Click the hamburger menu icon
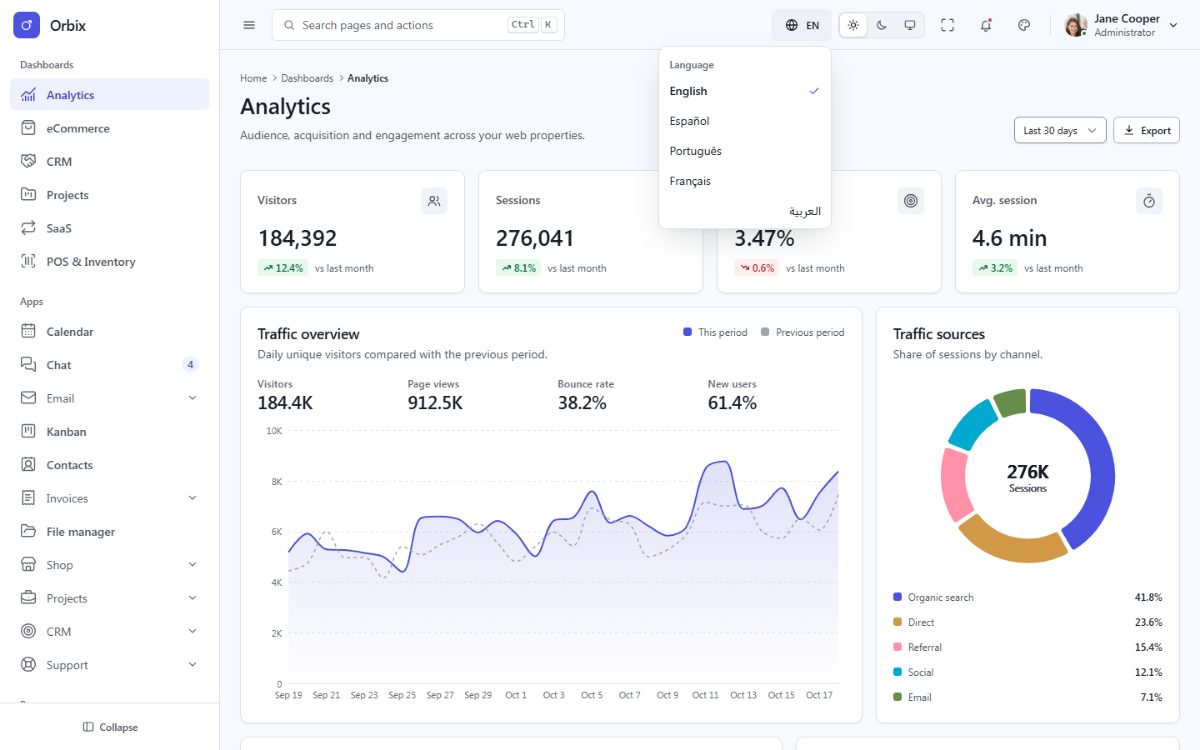The height and width of the screenshot is (750, 1200). pyautogui.click(x=249, y=25)
